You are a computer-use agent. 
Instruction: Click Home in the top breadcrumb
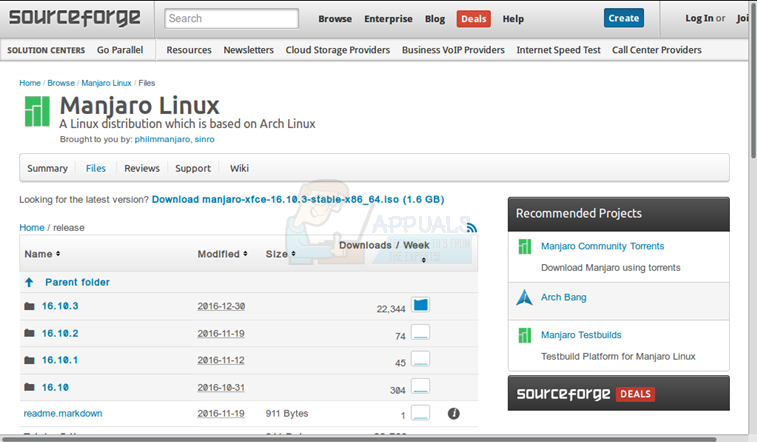click(30, 83)
